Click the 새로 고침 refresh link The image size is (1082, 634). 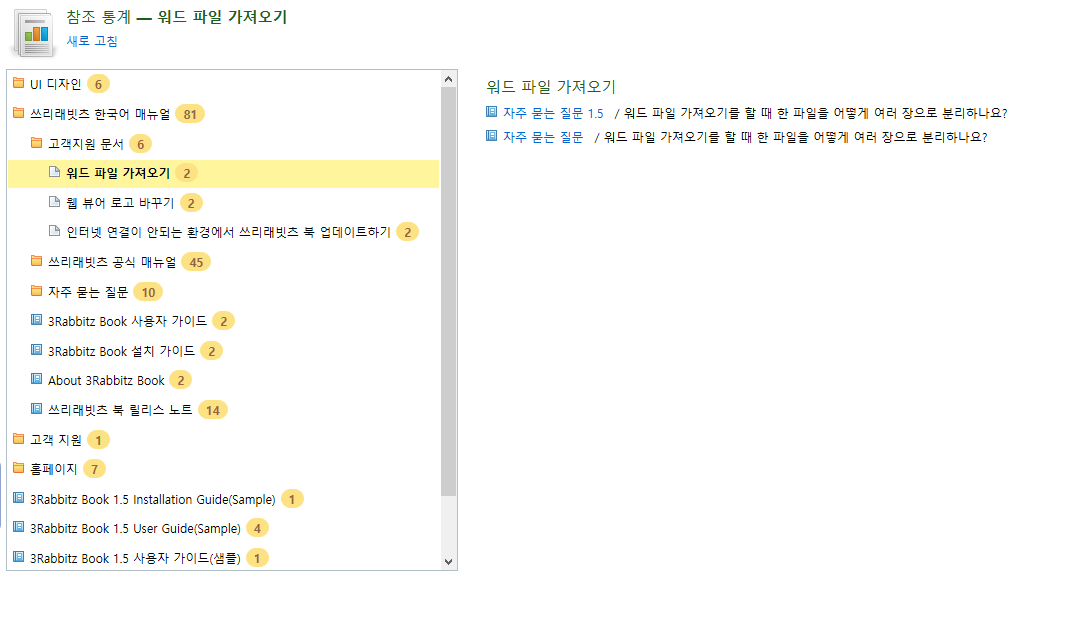pyautogui.click(x=92, y=41)
